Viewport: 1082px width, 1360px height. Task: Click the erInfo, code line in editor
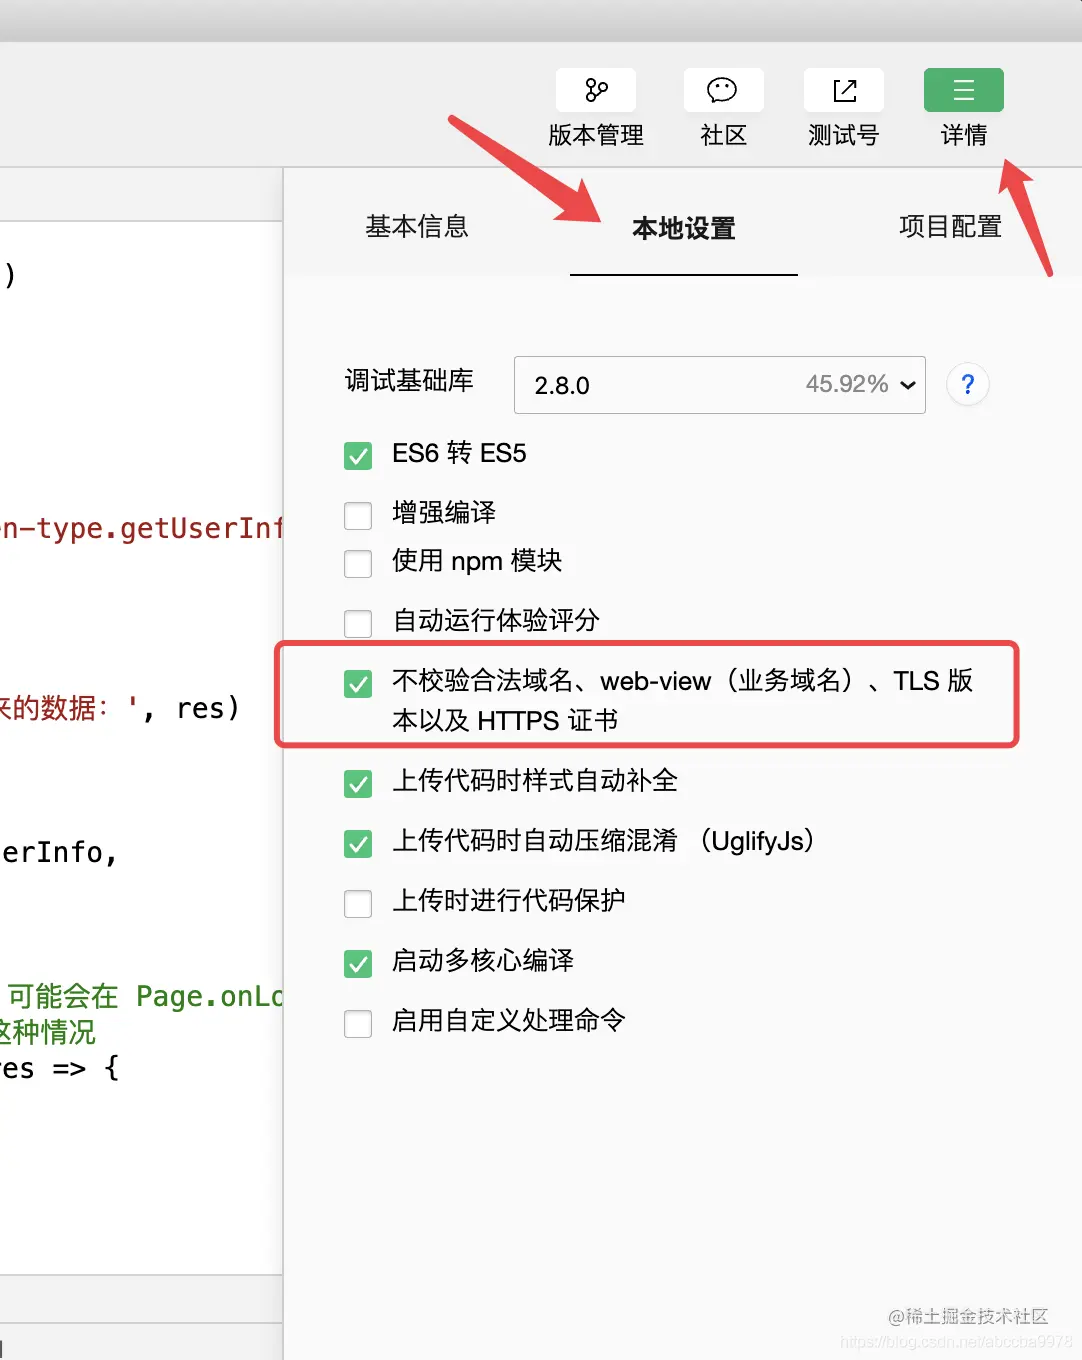point(60,853)
